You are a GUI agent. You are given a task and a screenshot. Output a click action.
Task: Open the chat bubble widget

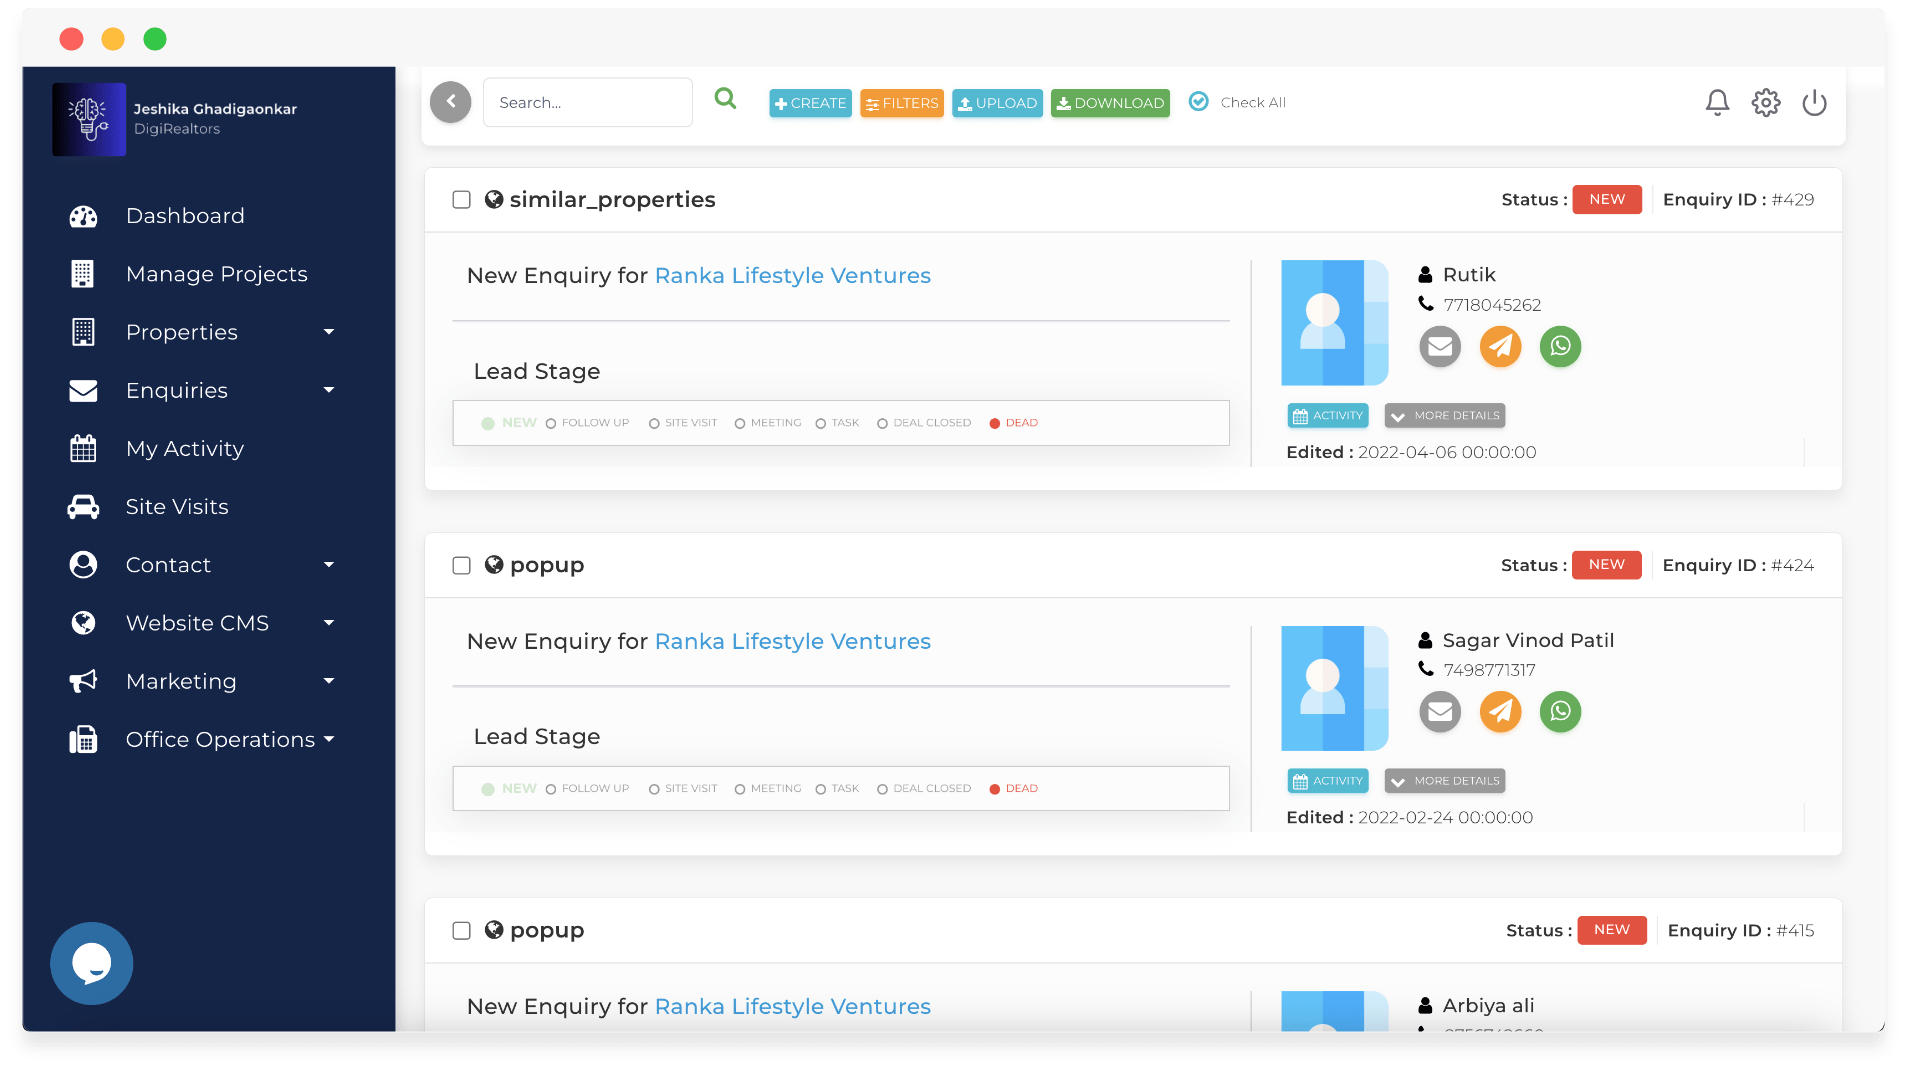(91, 963)
